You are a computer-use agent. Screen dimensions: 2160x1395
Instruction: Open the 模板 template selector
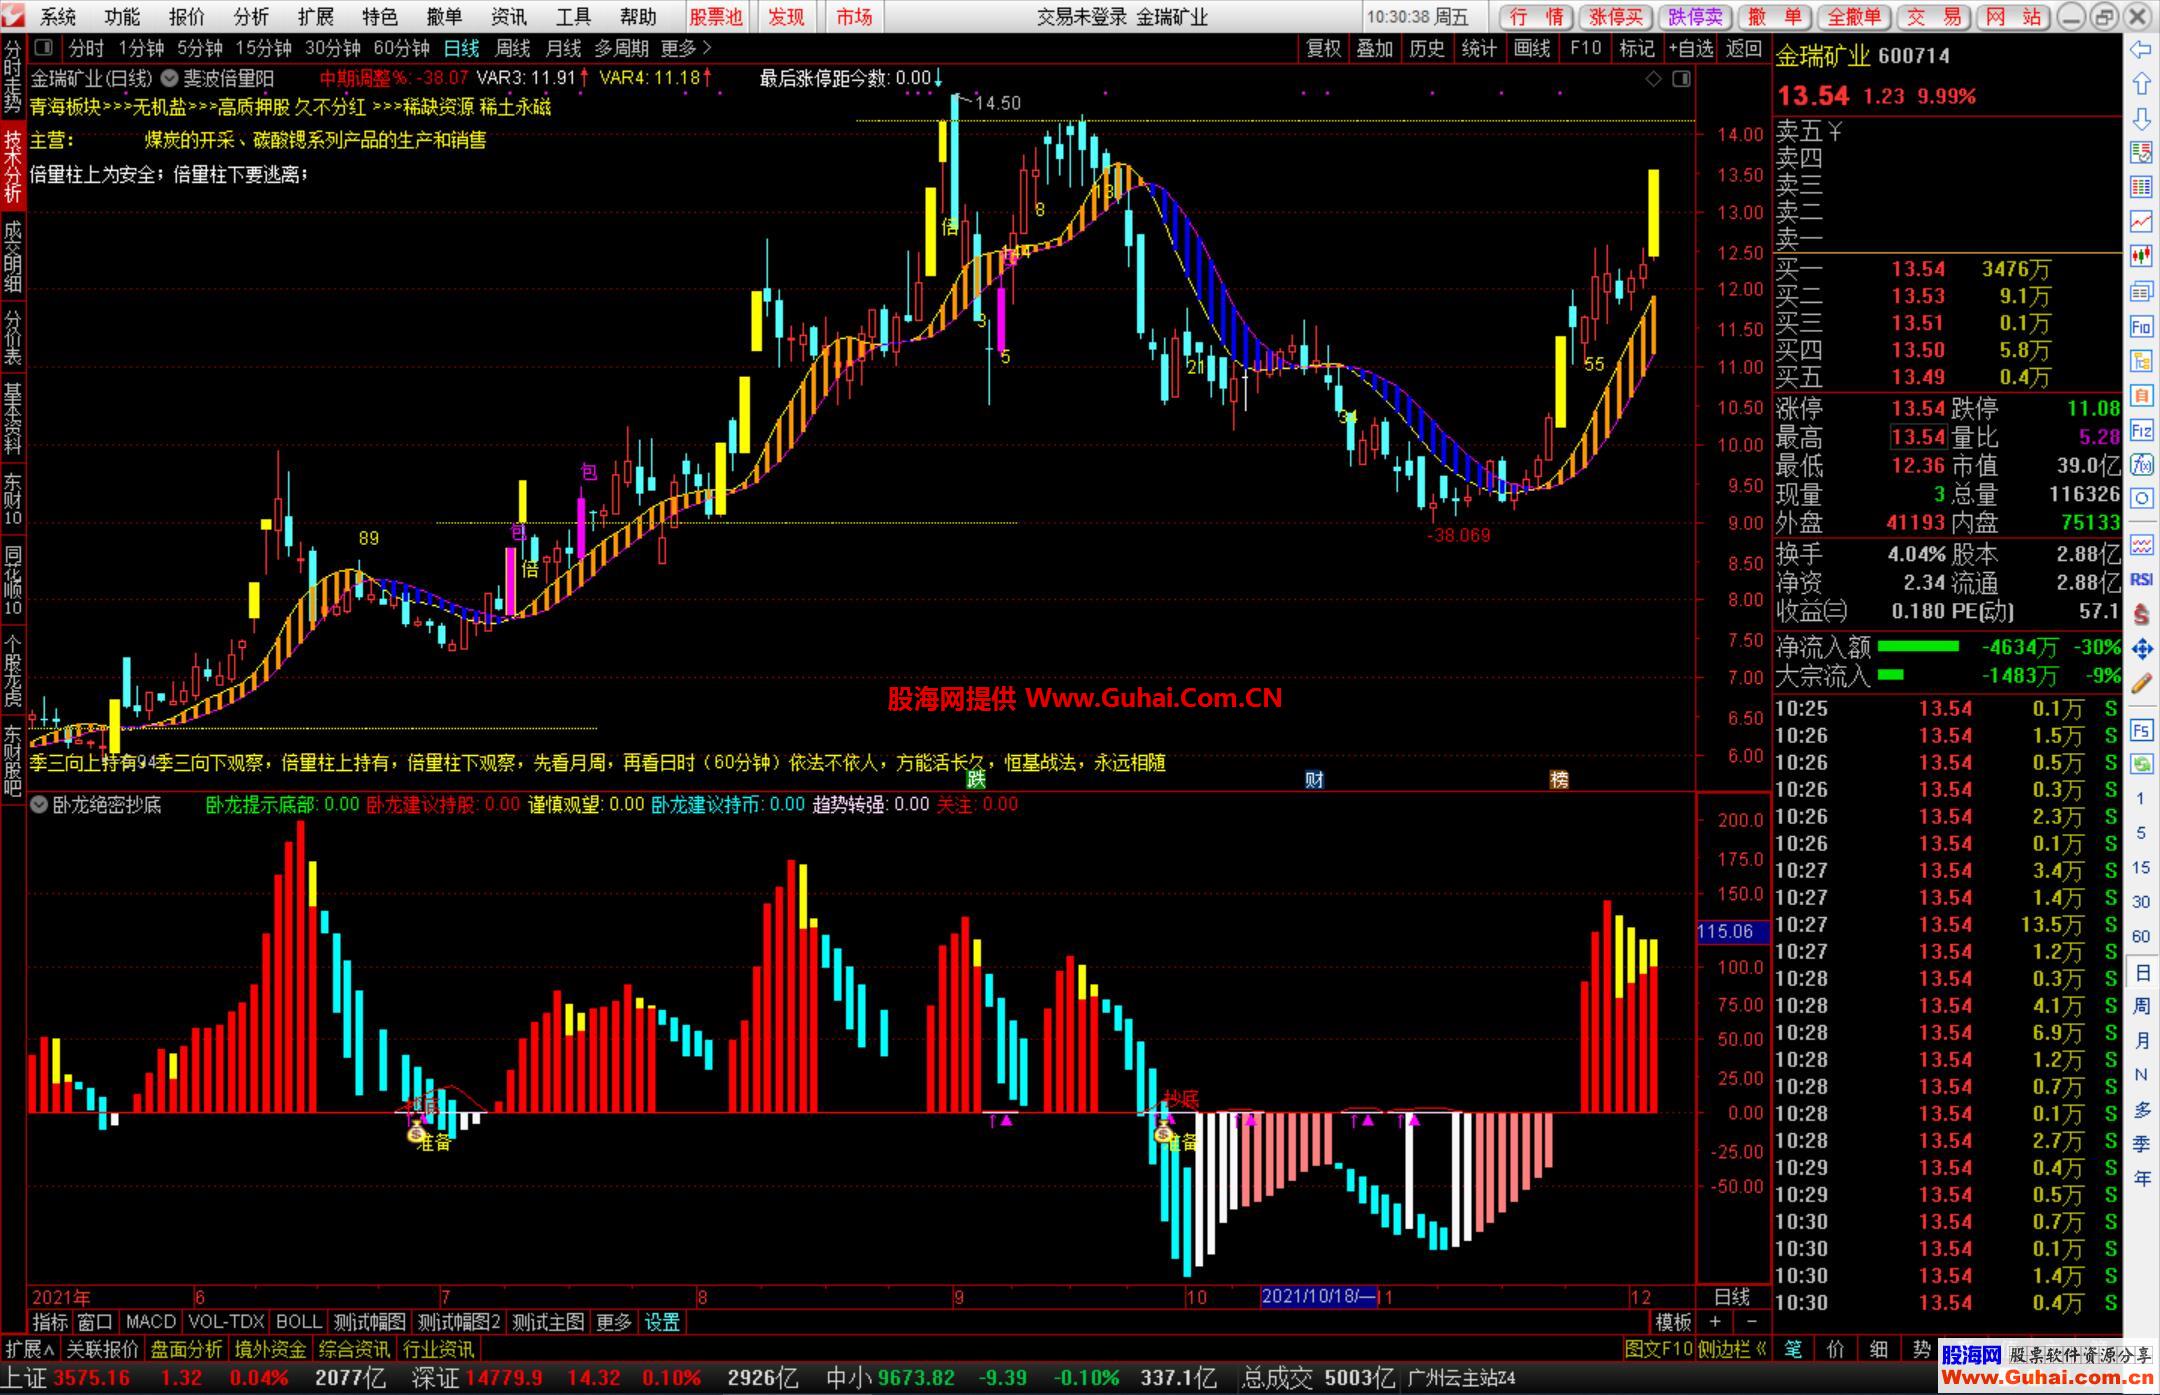tap(1673, 1322)
